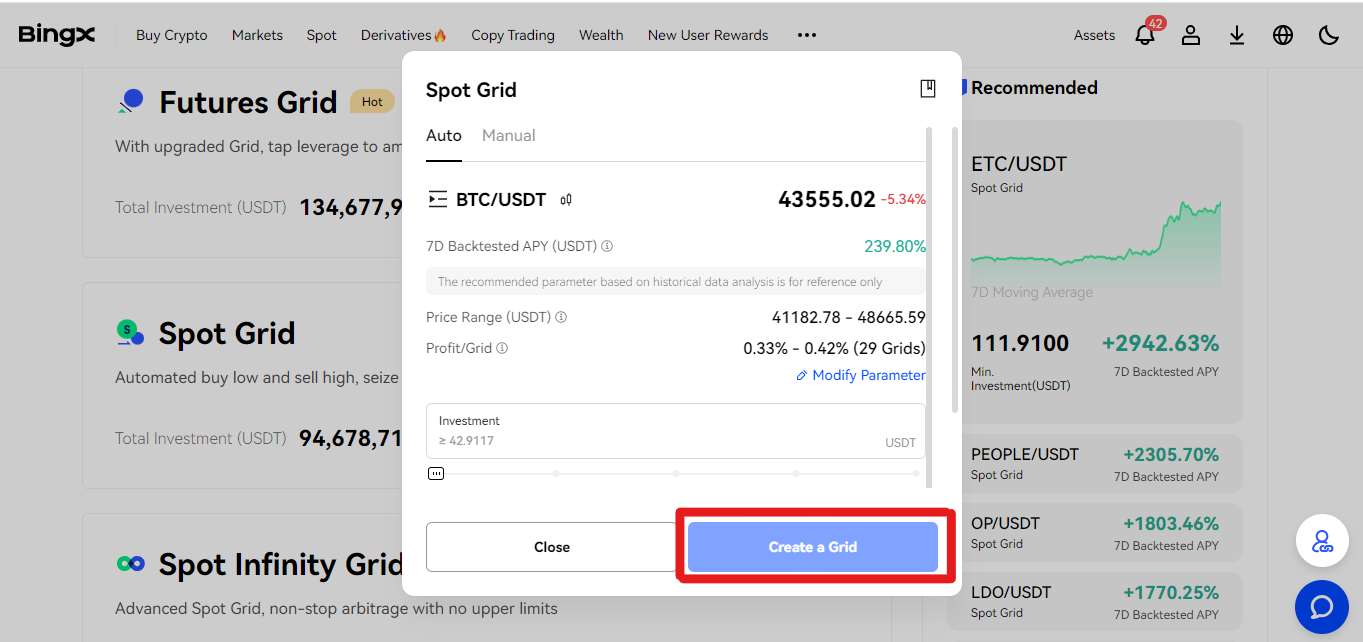Open the Copy Trading menu

click(x=513, y=35)
